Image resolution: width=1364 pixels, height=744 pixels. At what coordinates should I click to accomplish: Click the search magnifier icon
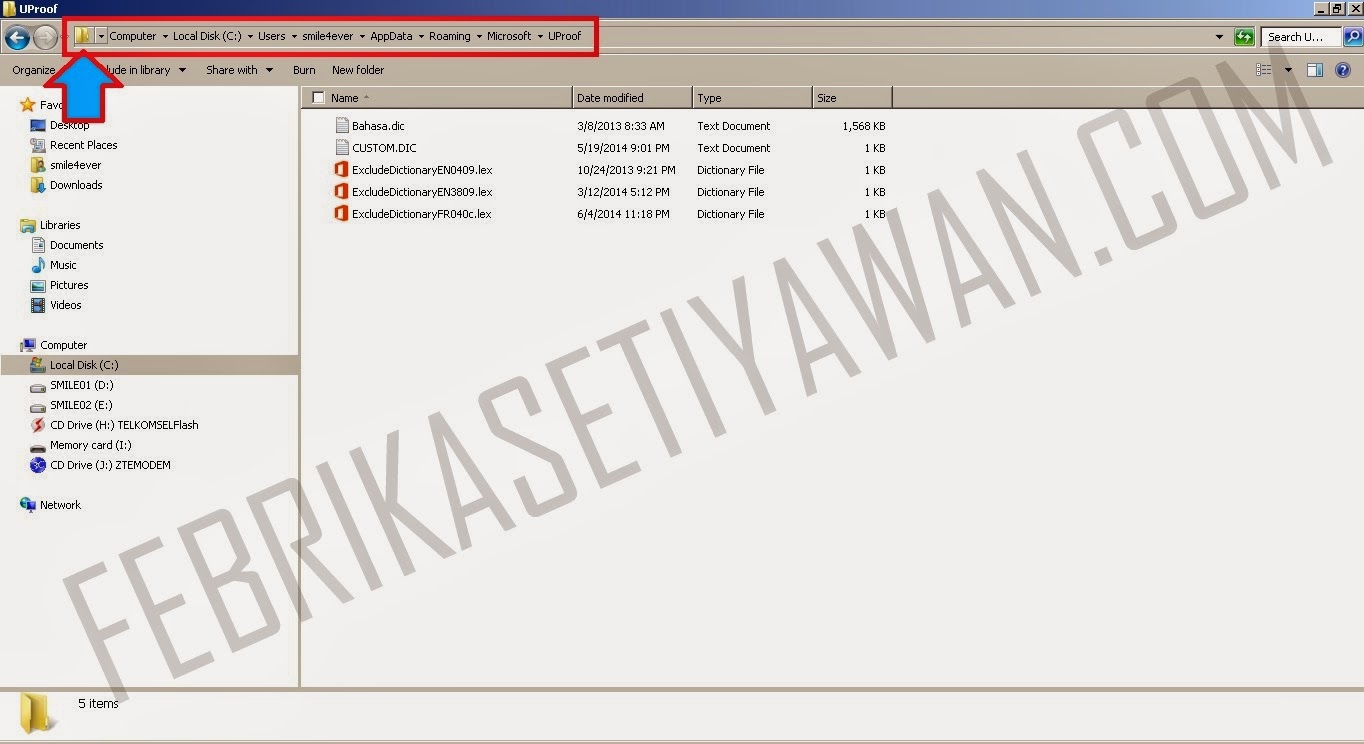coord(1352,37)
